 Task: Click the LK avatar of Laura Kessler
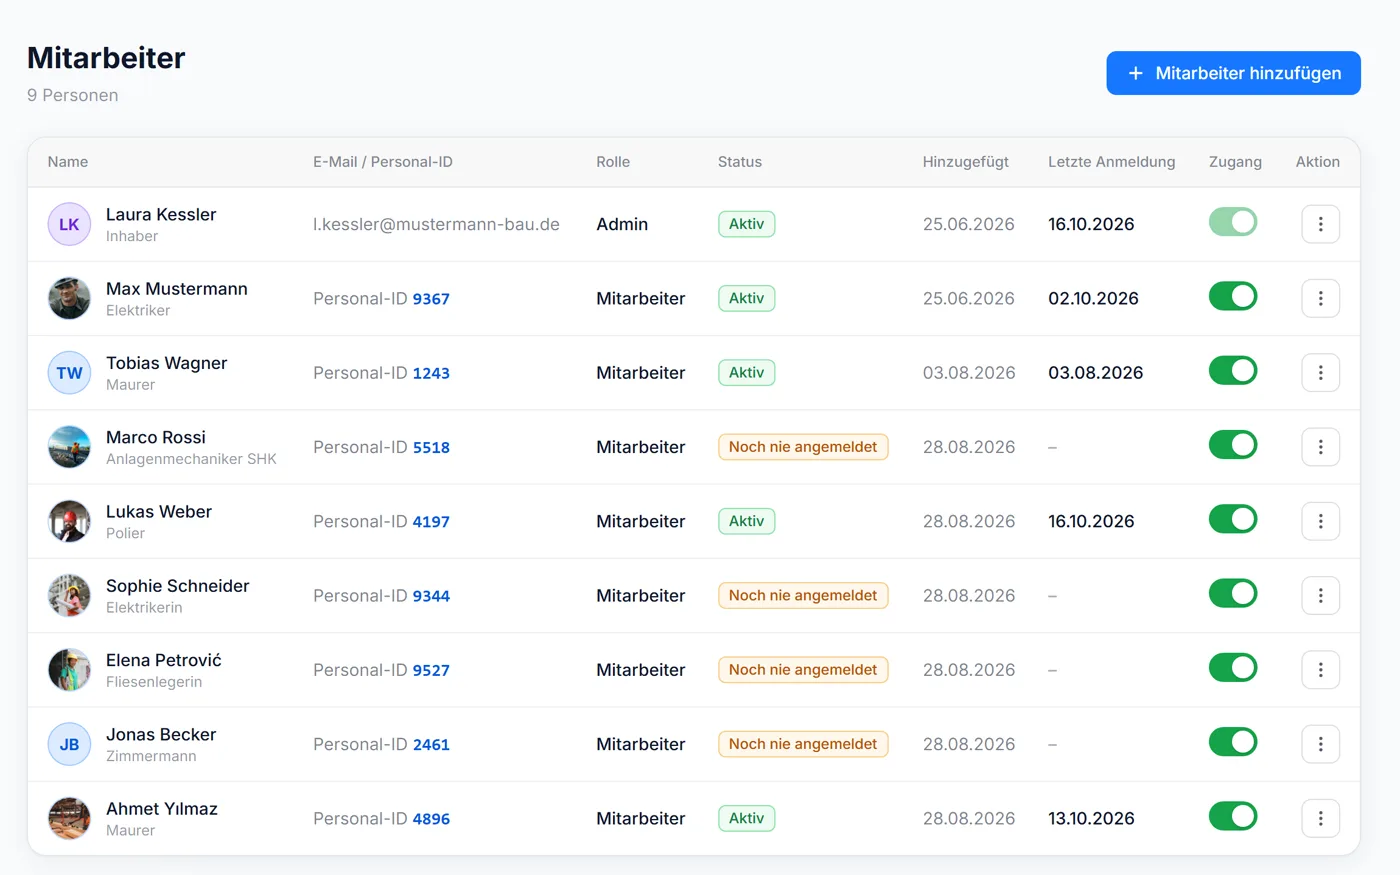click(x=69, y=224)
